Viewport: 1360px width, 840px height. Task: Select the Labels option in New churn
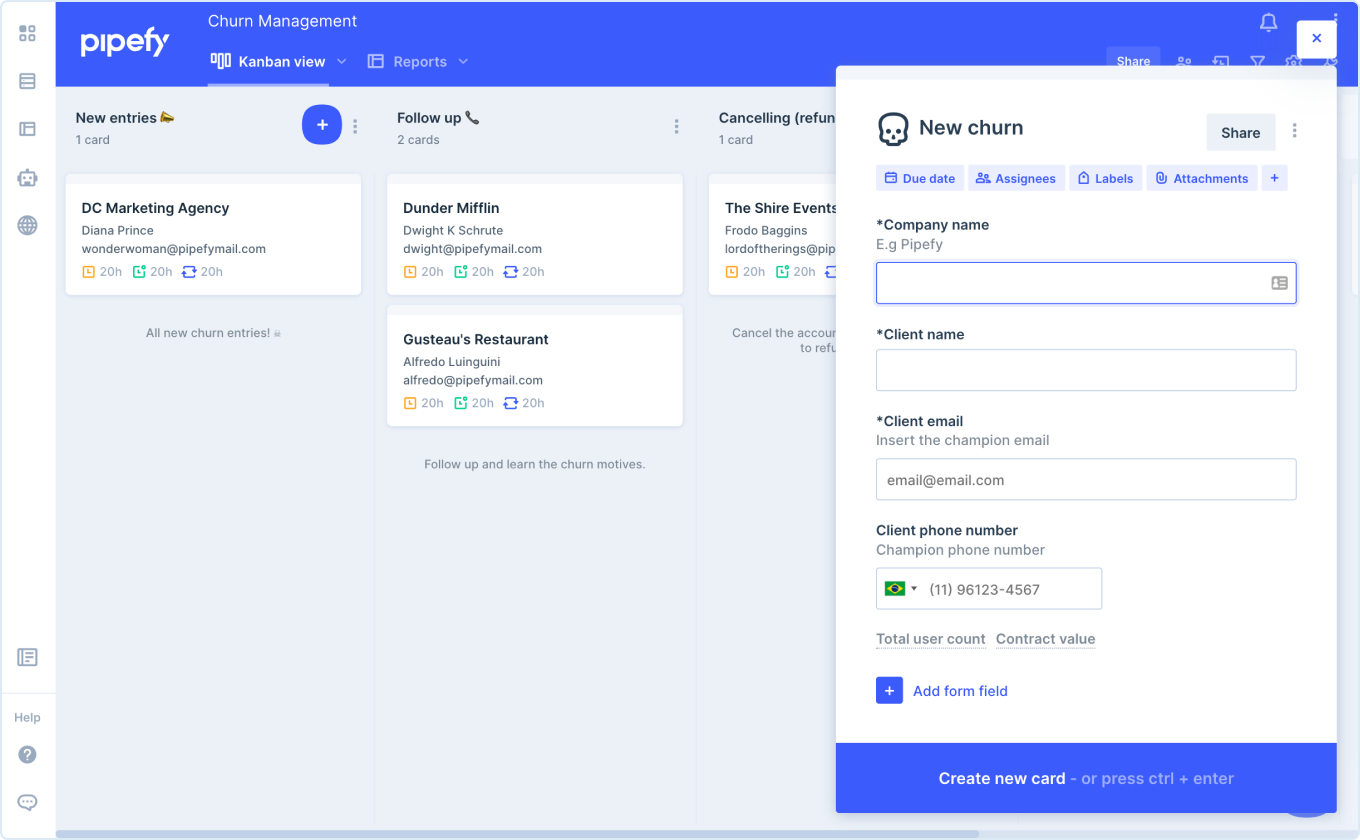pyautogui.click(x=1105, y=177)
